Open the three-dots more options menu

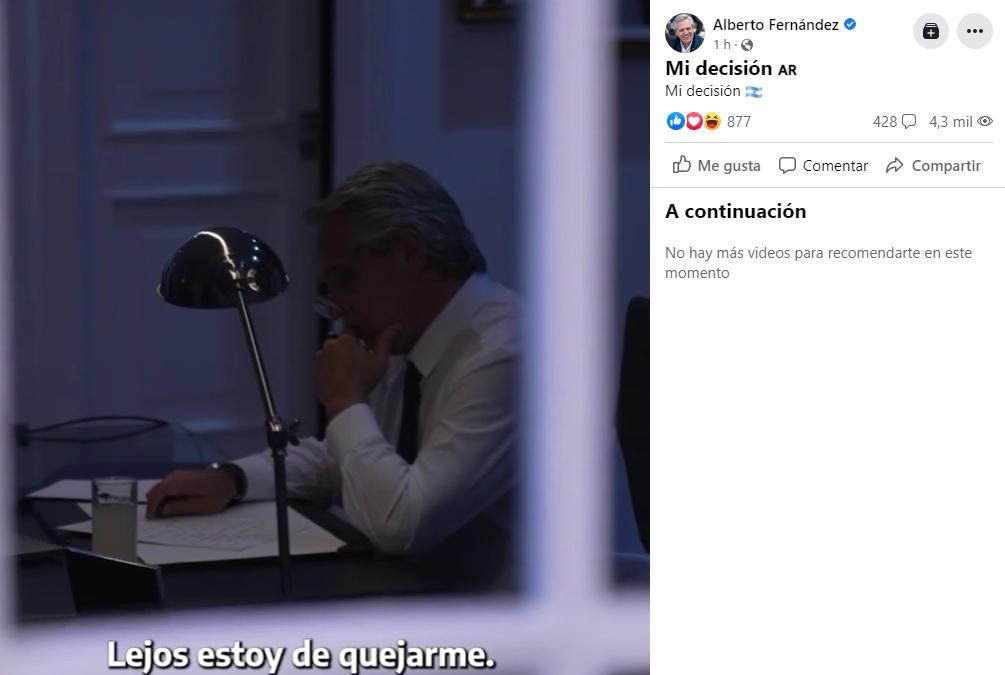[974, 31]
